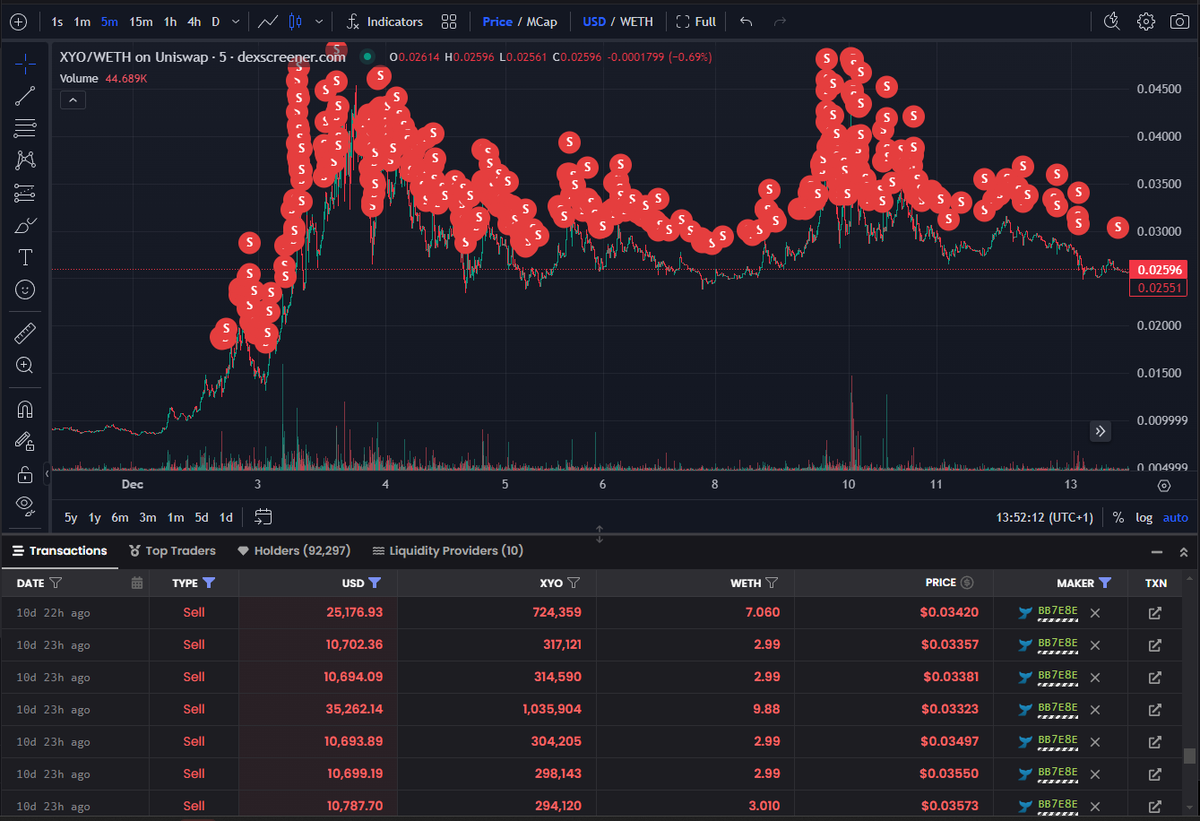
Task: Open the indicator templates grid icon
Action: [449, 21]
